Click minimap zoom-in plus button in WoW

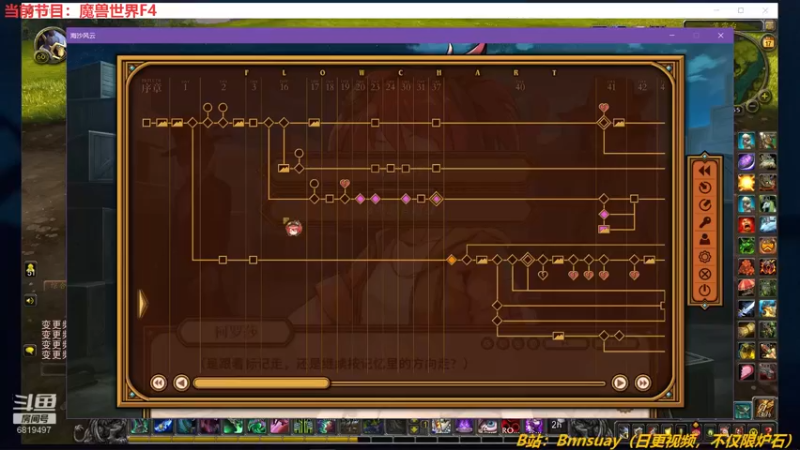point(765,96)
